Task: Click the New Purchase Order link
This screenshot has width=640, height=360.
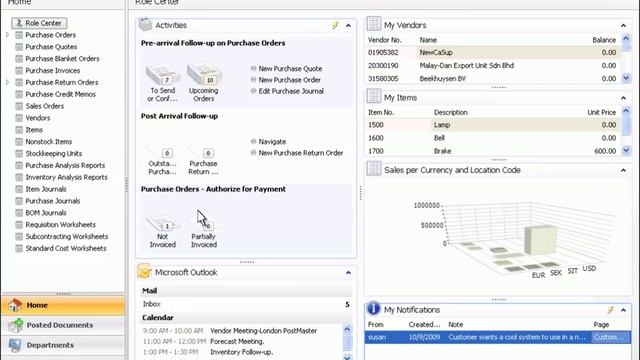Action: tap(289, 80)
